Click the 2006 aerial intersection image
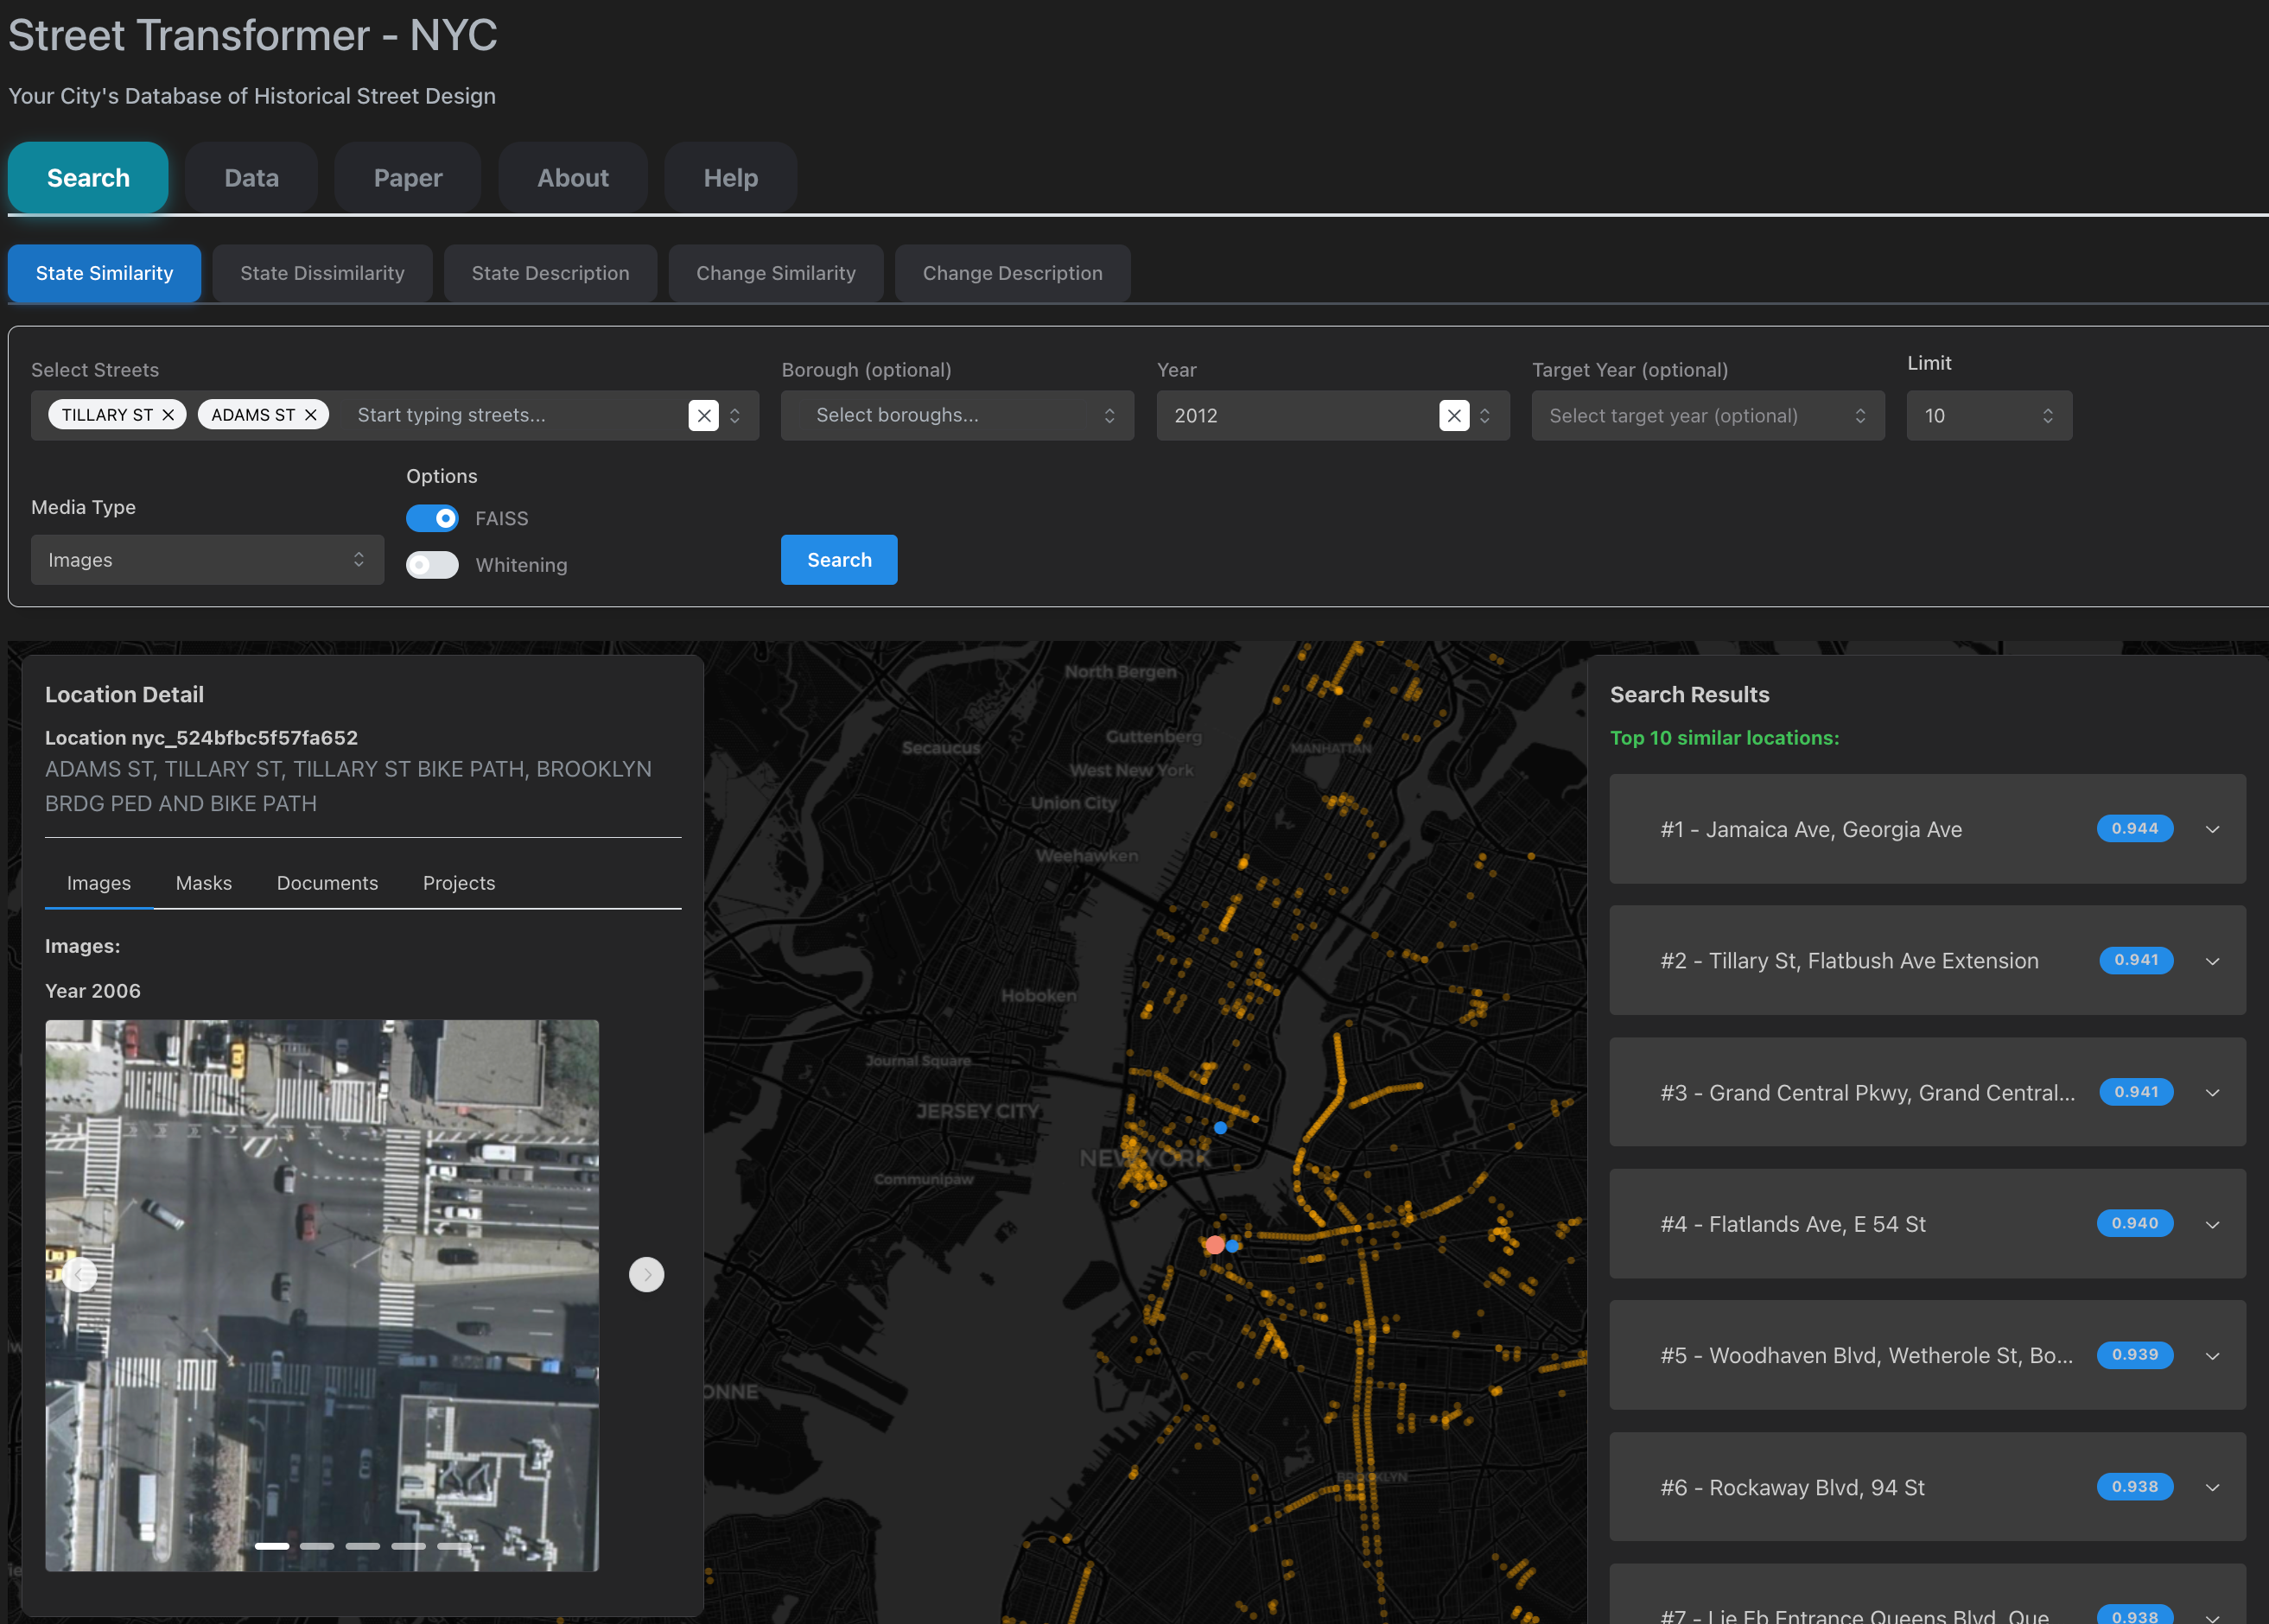The width and height of the screenshot is (2269, 1624). (322, 1295)
